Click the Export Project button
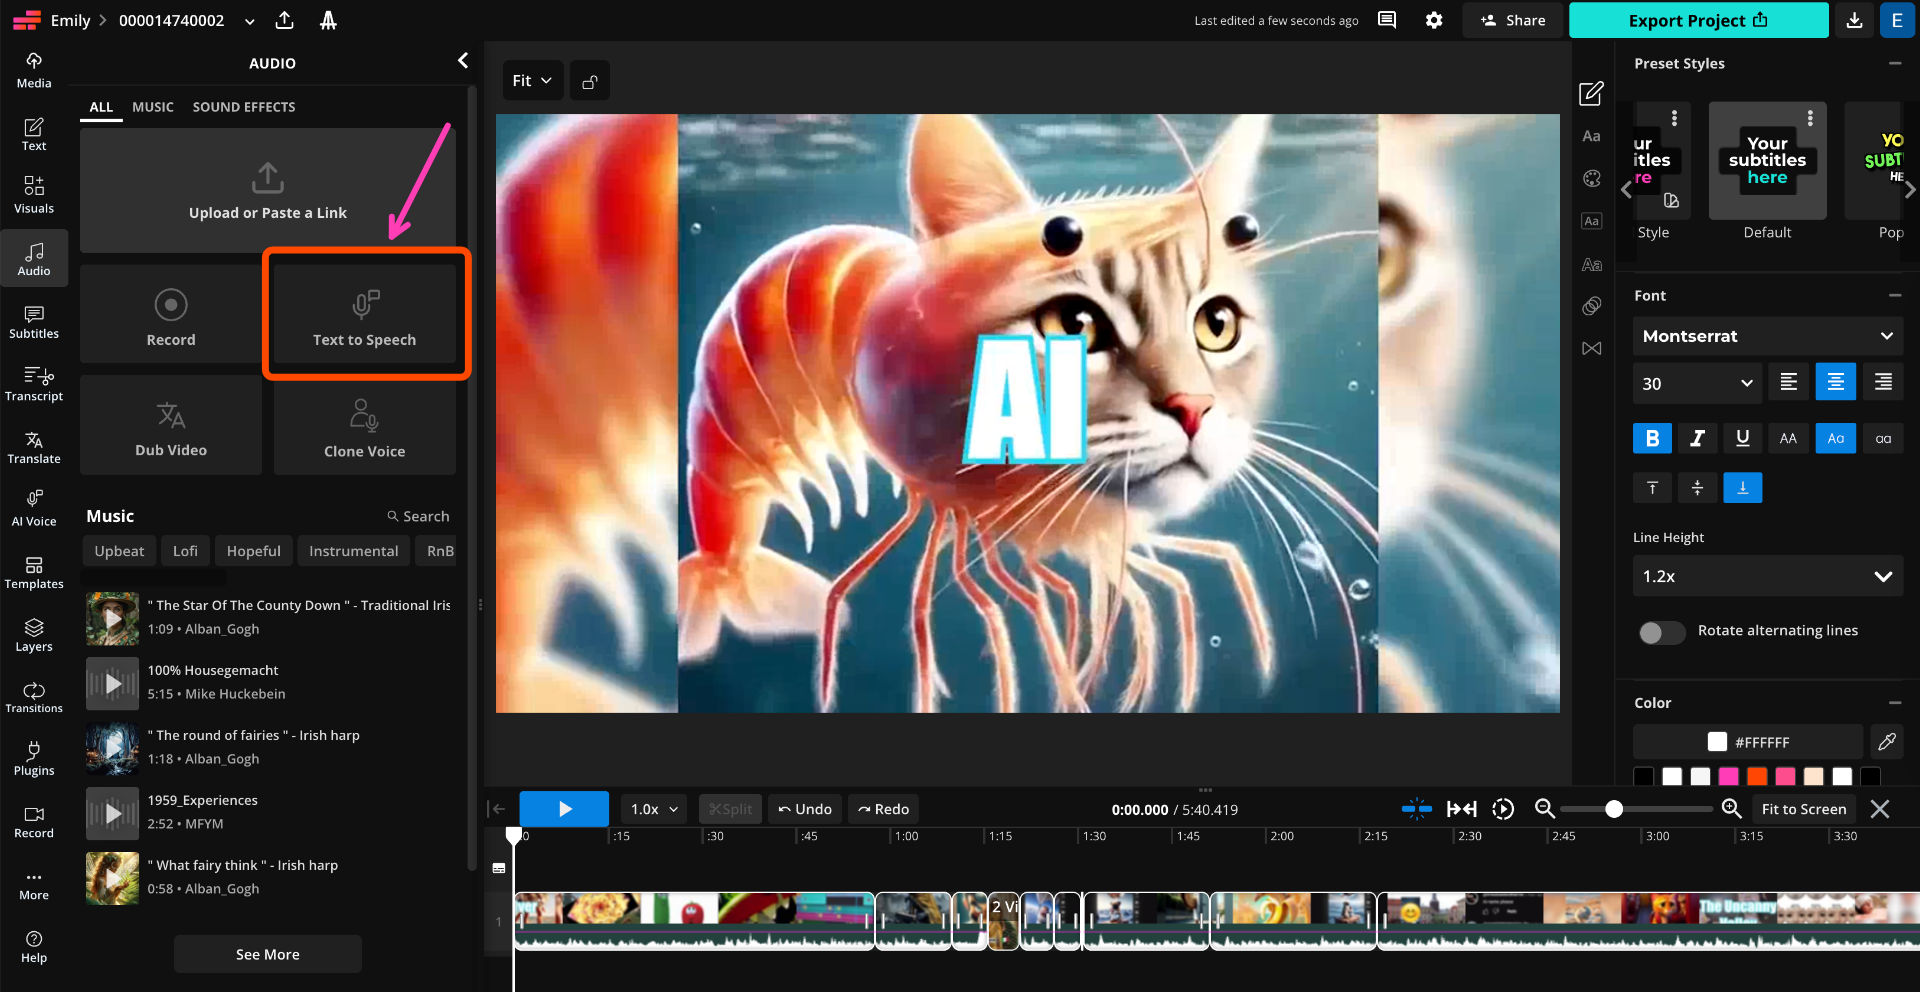Viewport: 1920px width, 992px height. pyautogui.click(x=1697, y=20)
